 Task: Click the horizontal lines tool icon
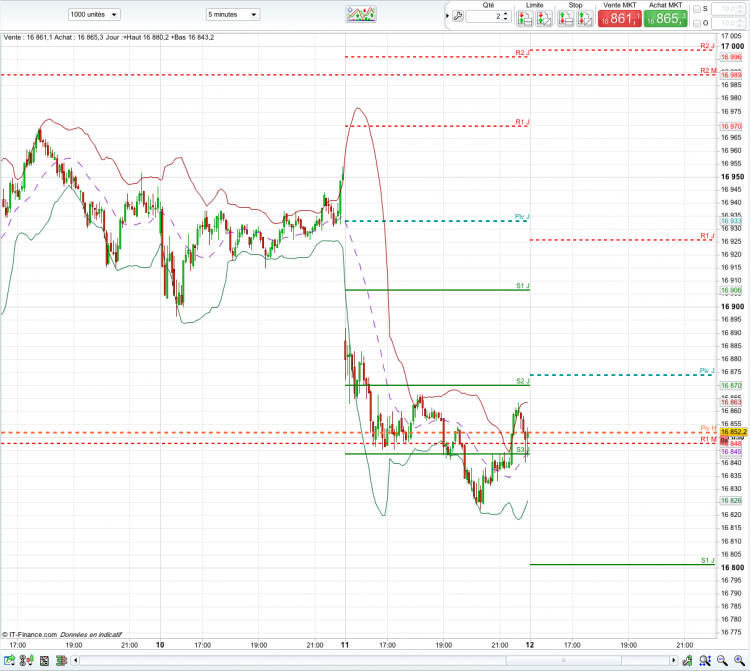pos(61,660)
